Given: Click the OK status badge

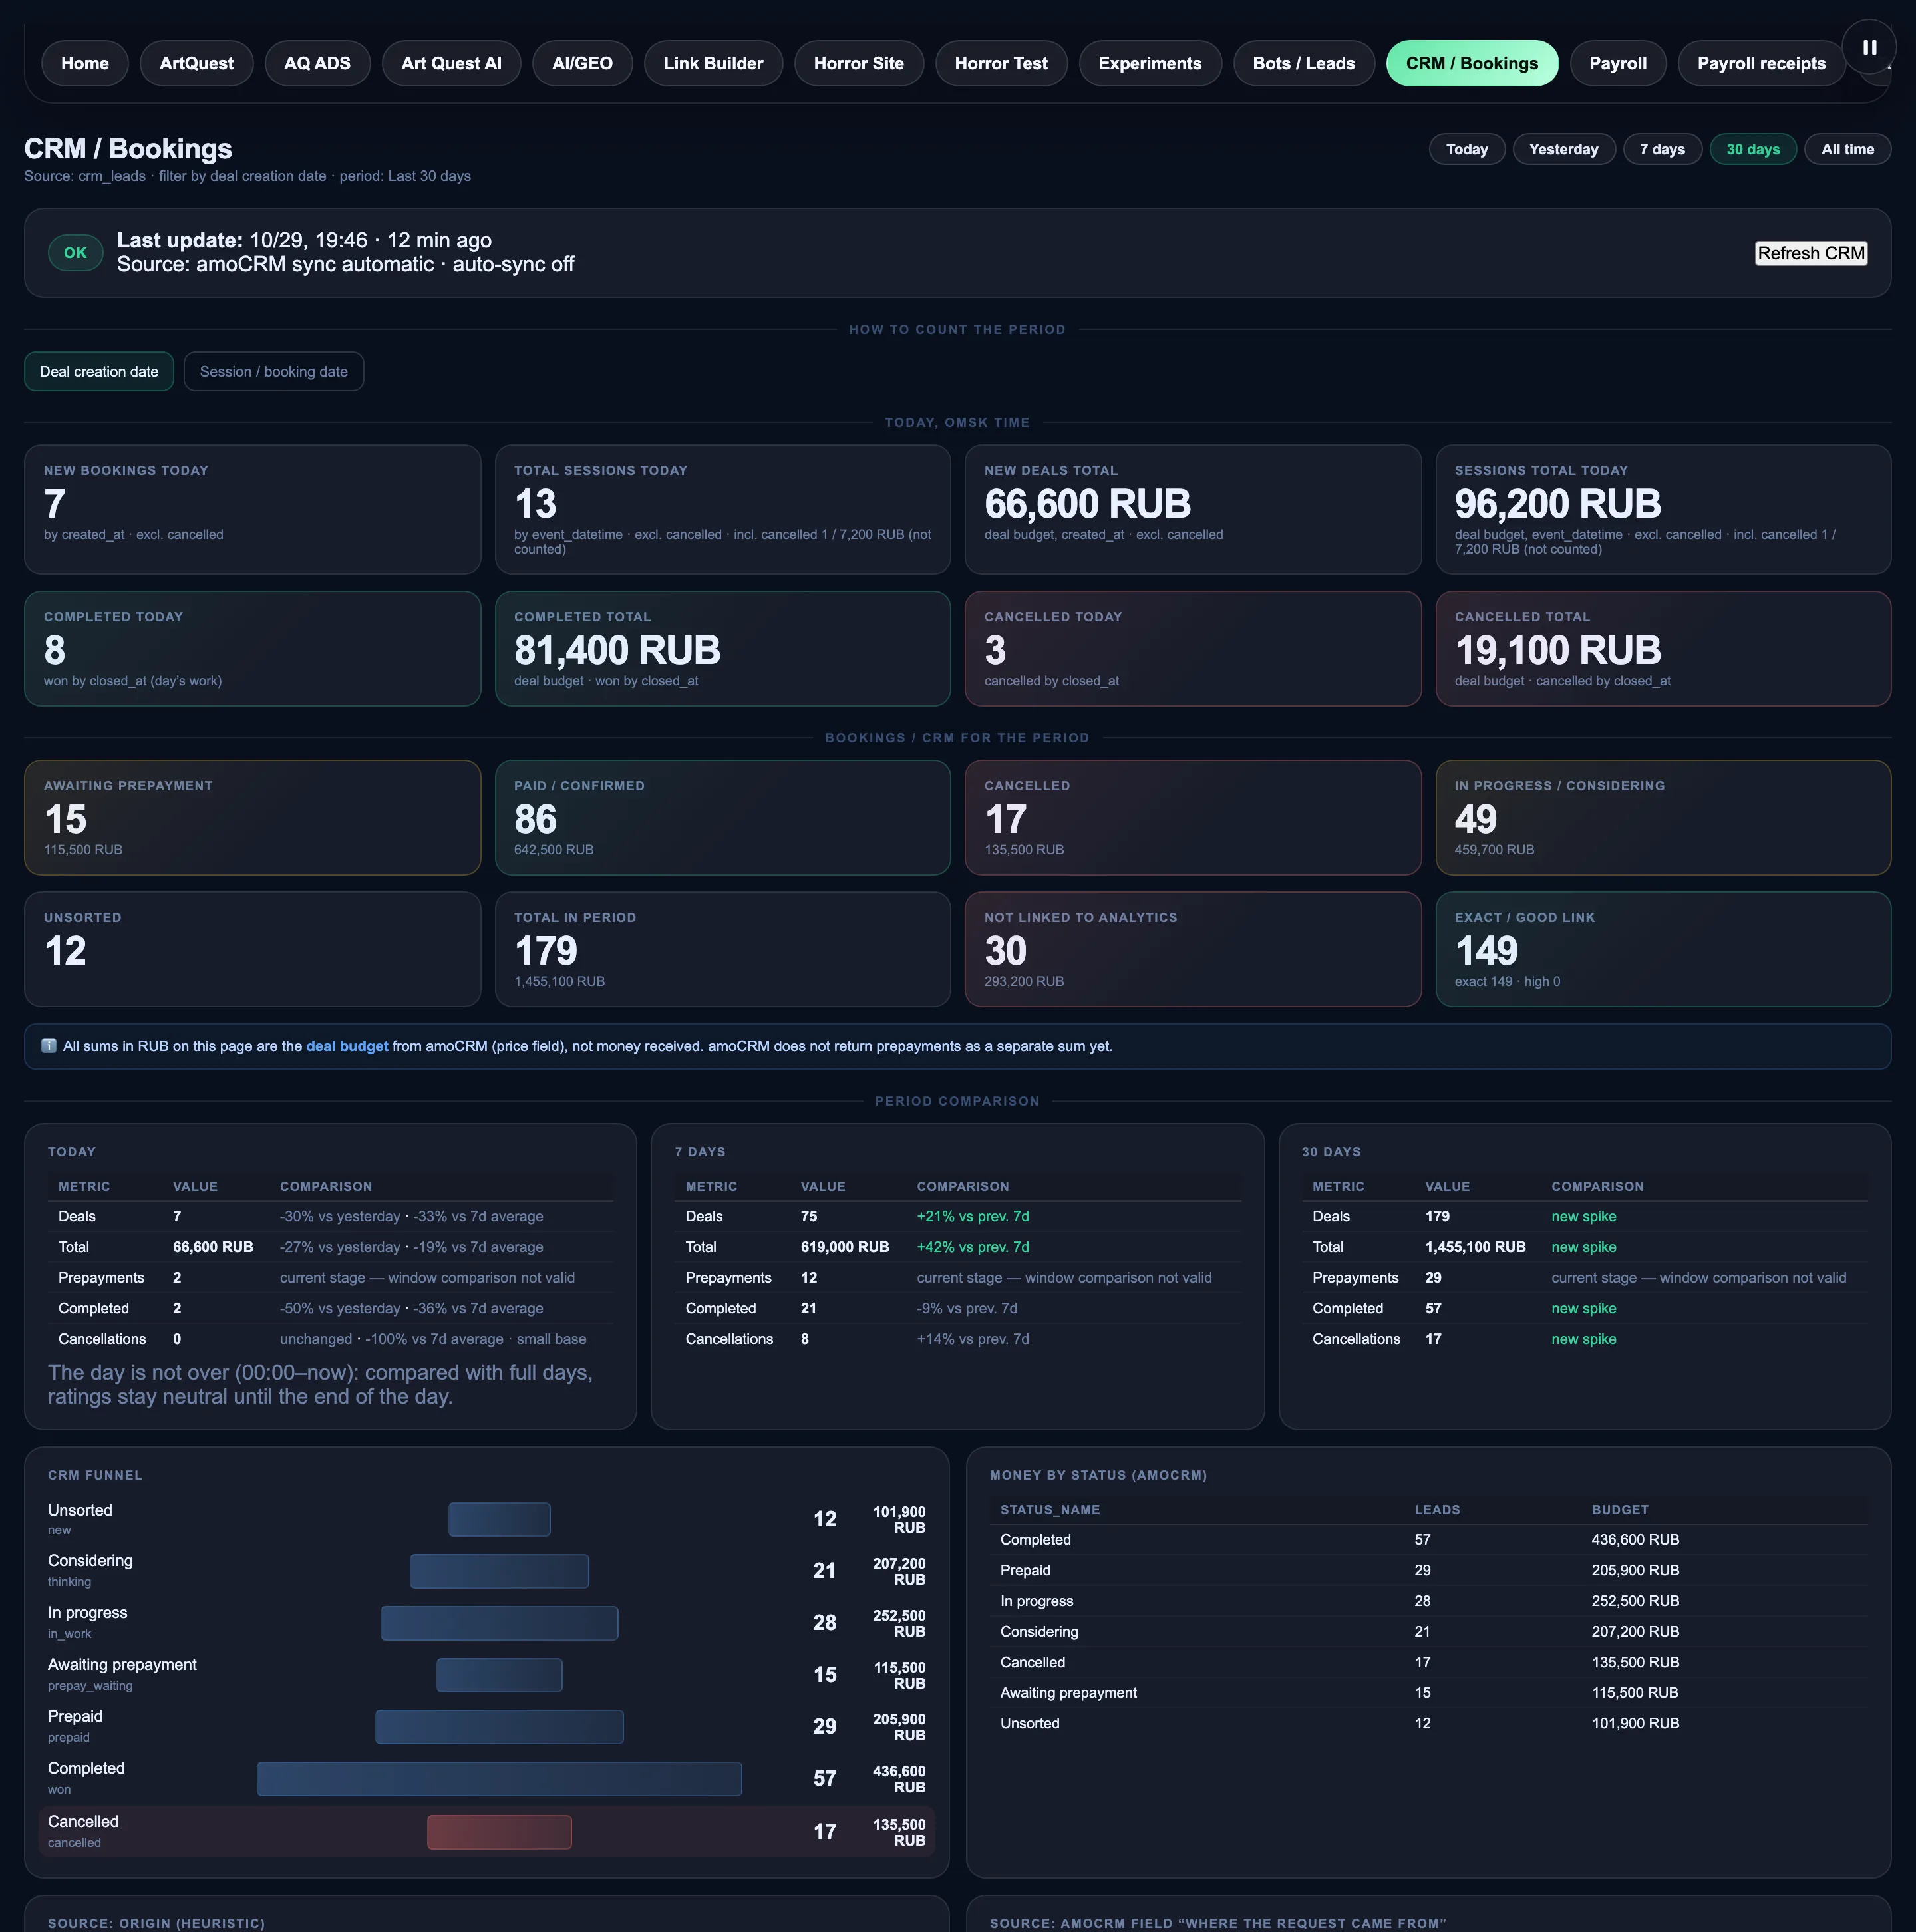Looking at the screenshot, I should [x=75, y=253].
